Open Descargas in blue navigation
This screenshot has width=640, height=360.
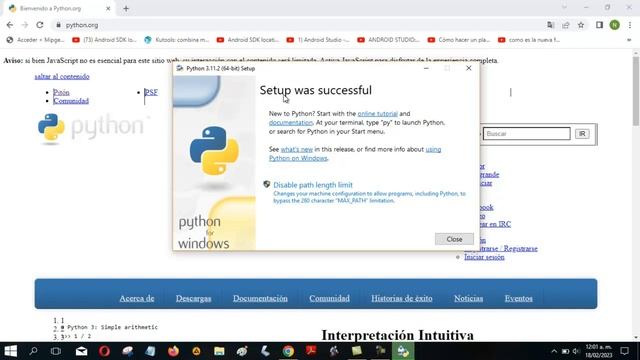point(193,298)
